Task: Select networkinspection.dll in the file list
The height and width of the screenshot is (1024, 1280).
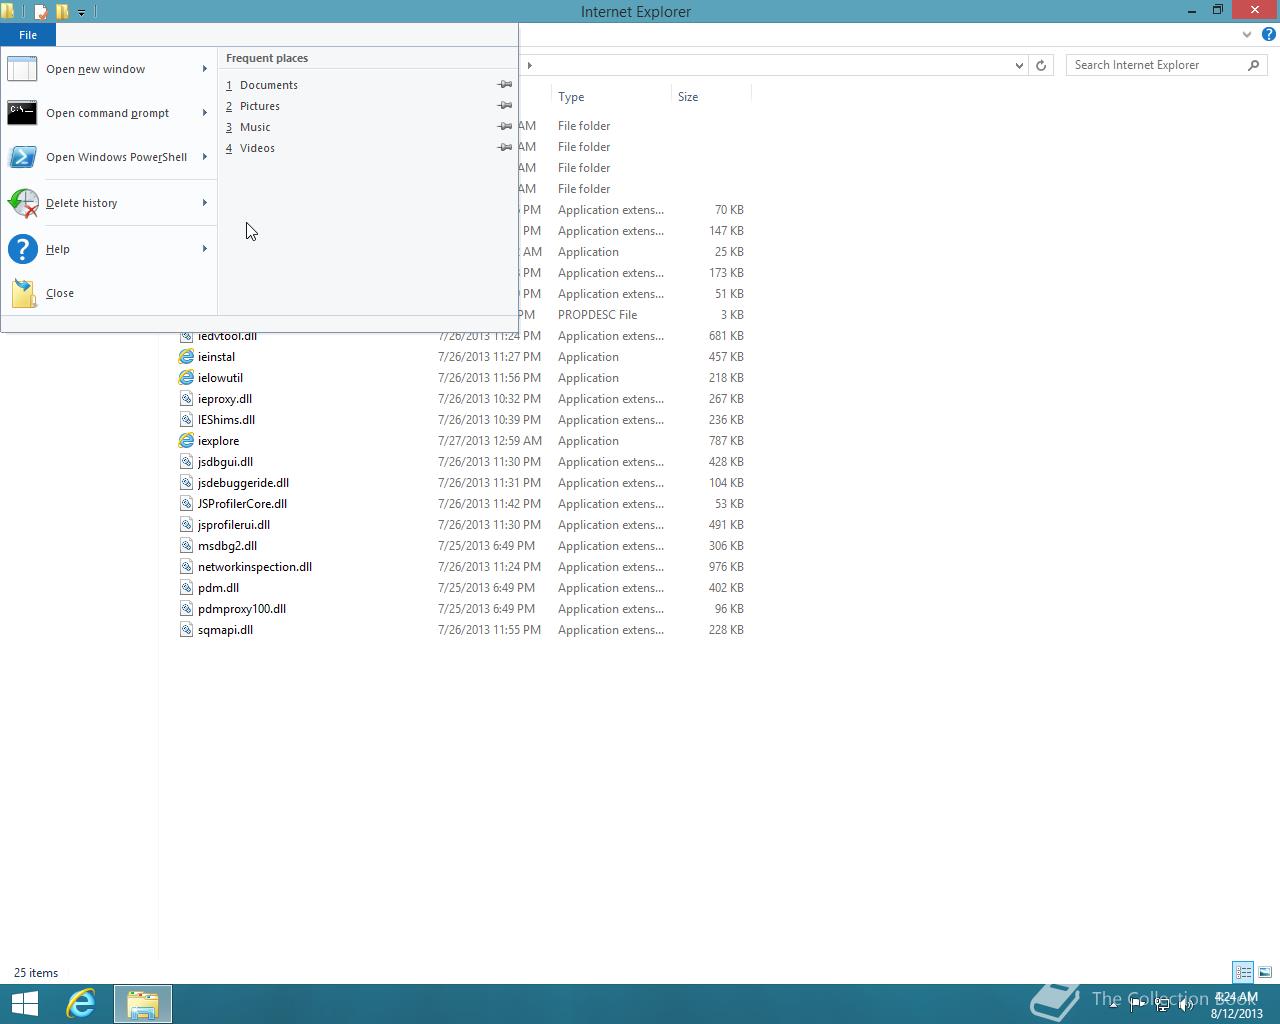Action: click(255, 567)
